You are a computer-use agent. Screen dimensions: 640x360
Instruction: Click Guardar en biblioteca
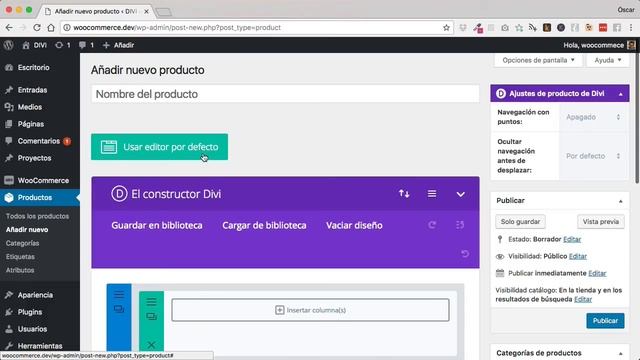pos(157,225)
